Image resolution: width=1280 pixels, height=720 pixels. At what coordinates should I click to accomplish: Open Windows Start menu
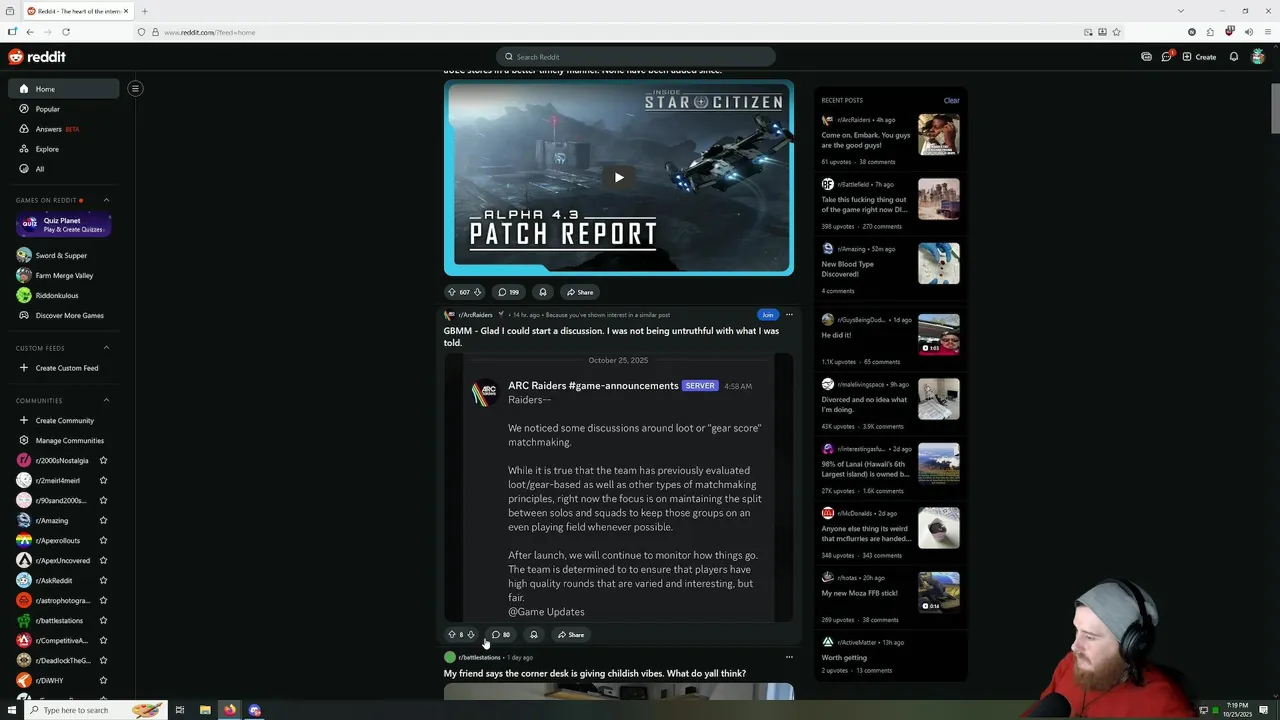click(11, 710)
